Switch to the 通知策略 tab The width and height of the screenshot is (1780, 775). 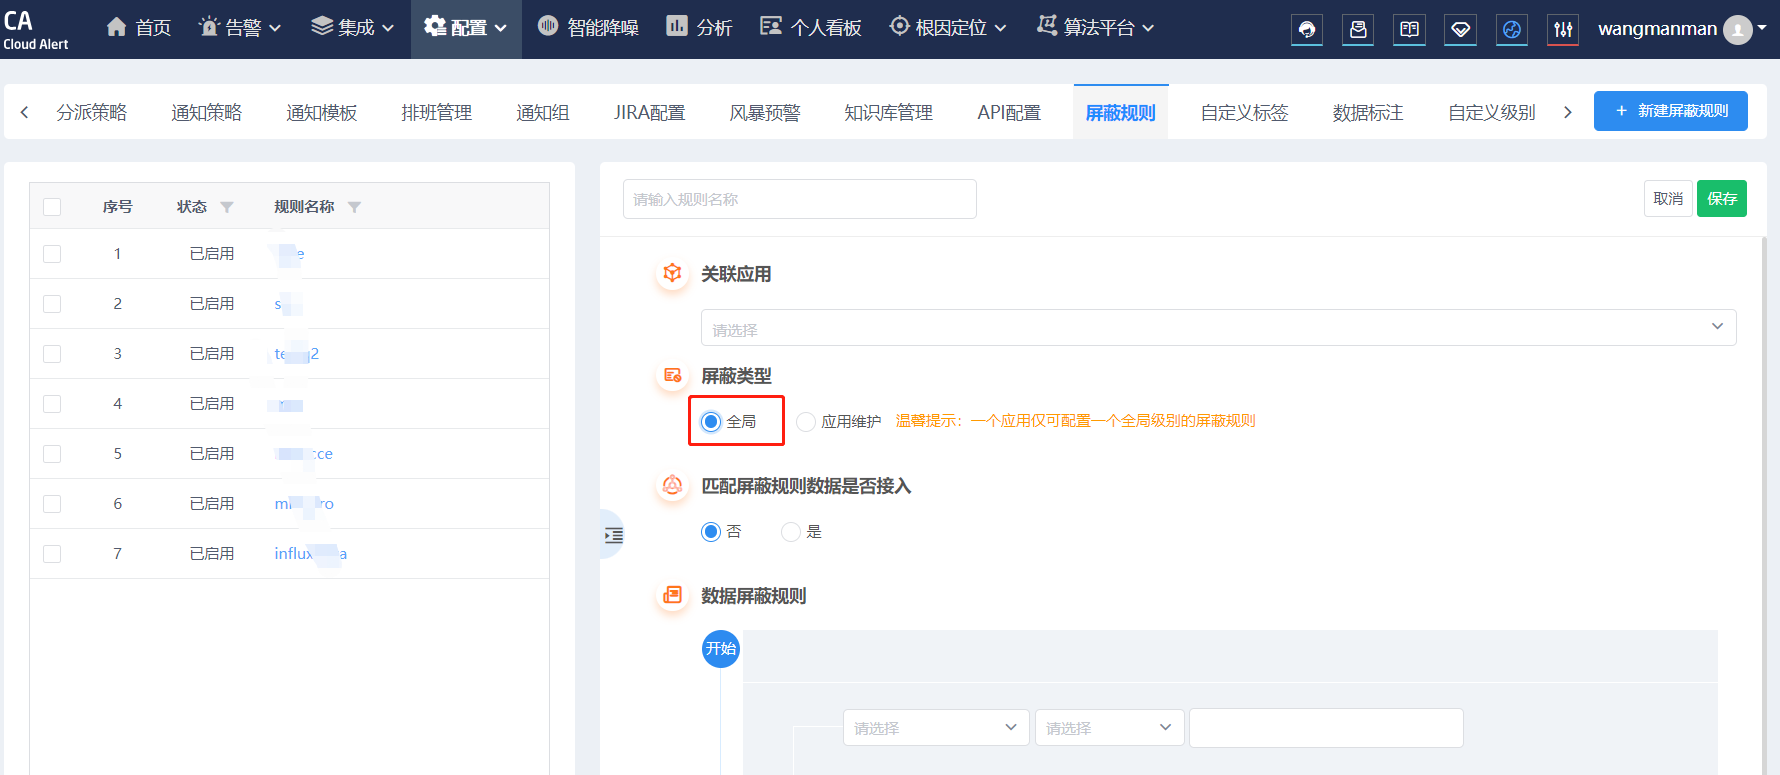pos(207,112)
